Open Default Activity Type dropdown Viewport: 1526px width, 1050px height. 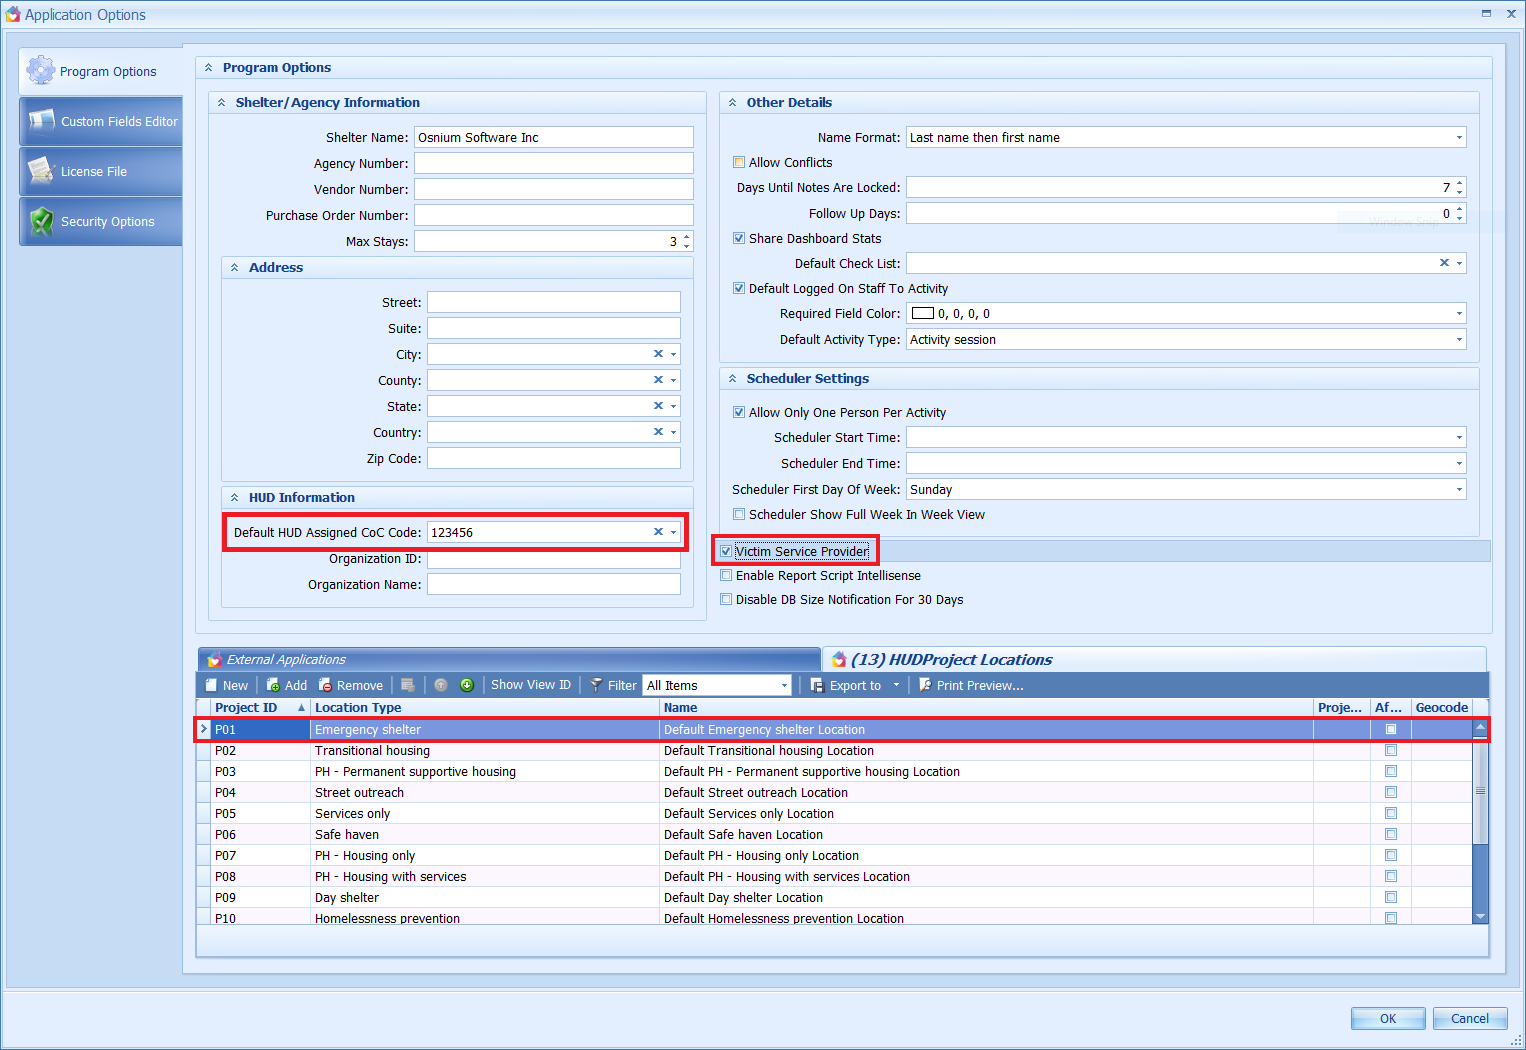1459,339
